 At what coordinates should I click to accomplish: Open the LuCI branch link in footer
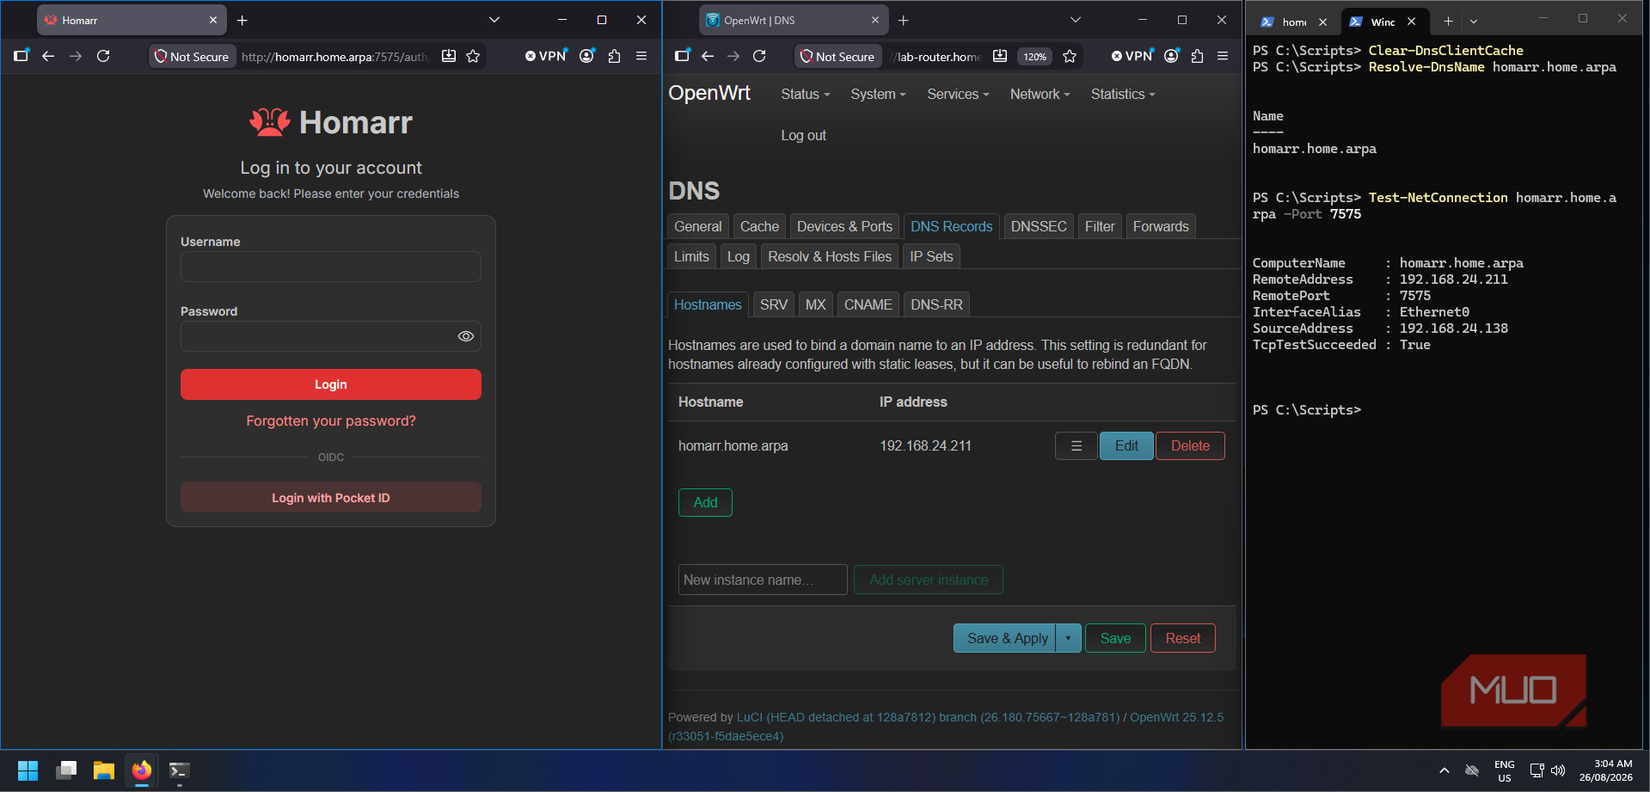(928, 717)
